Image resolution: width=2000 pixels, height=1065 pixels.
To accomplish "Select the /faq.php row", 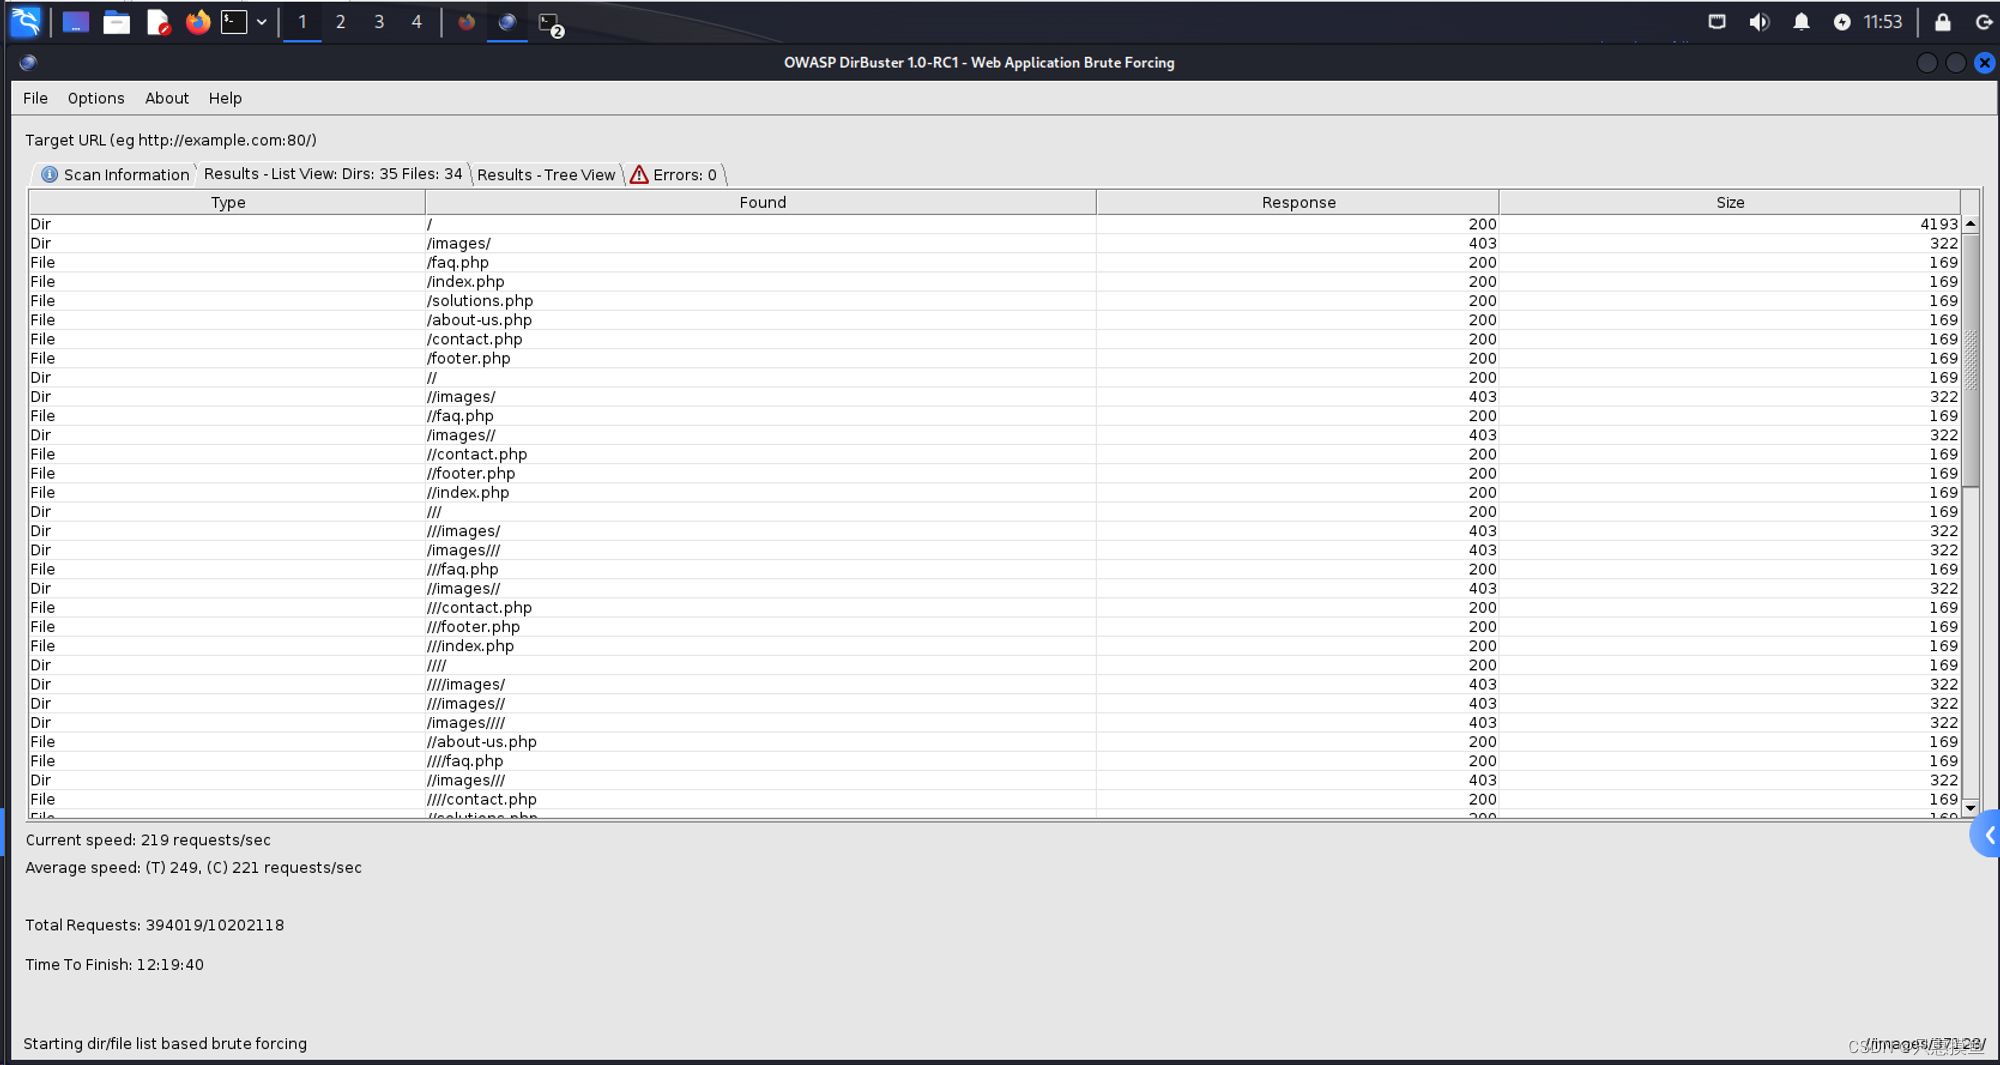I will (x=994, y=262).
